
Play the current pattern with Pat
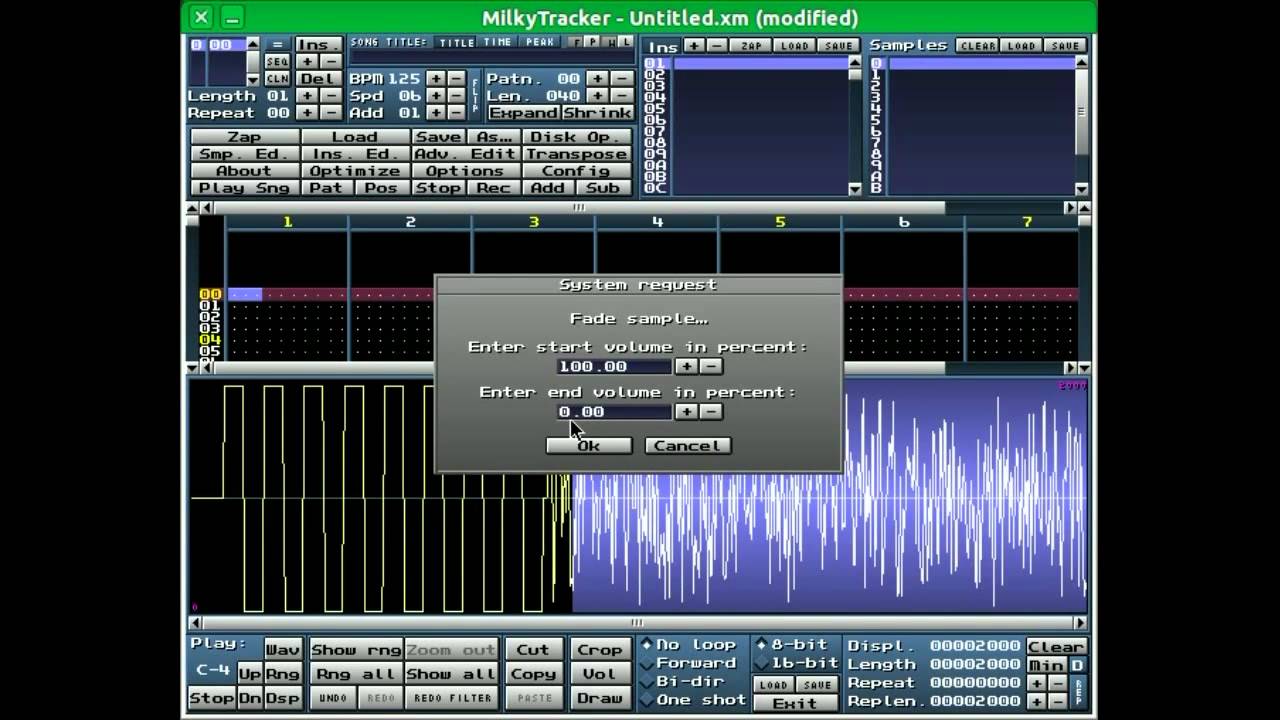(327, 188)
